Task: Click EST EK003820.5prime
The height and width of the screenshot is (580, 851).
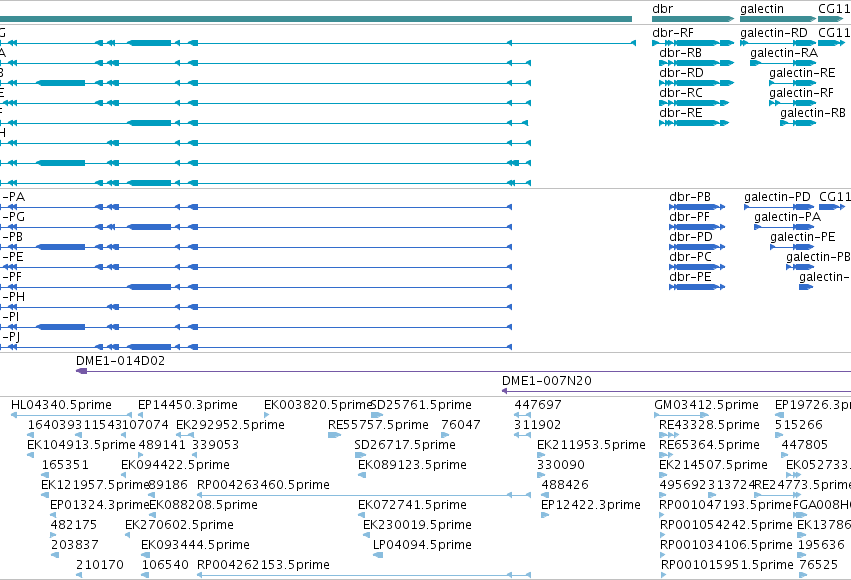Action: coord(317,405)
